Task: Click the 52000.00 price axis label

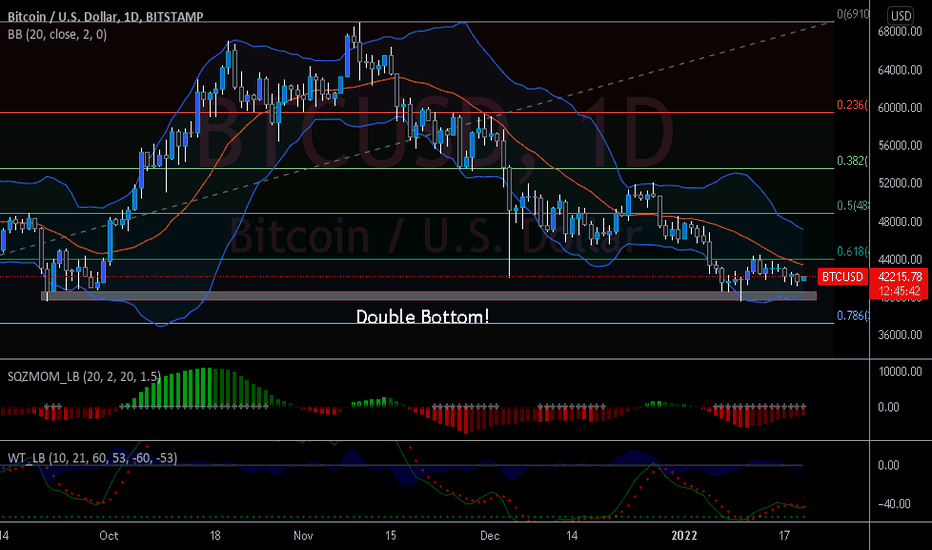Action: pyautogui.click(x=900, y=183)
